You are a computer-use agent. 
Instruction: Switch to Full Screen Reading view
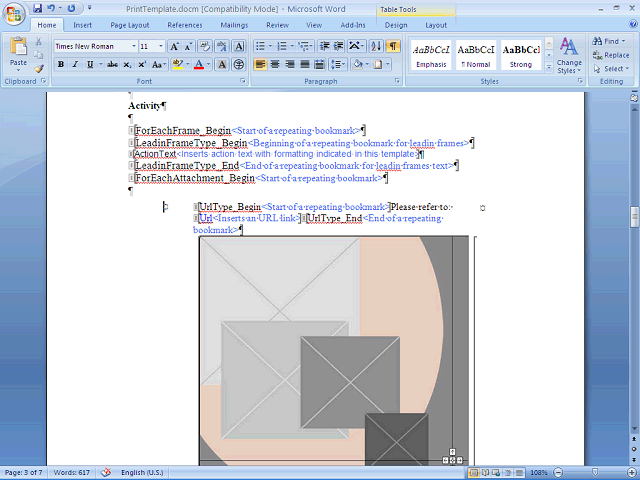point(485,473)
